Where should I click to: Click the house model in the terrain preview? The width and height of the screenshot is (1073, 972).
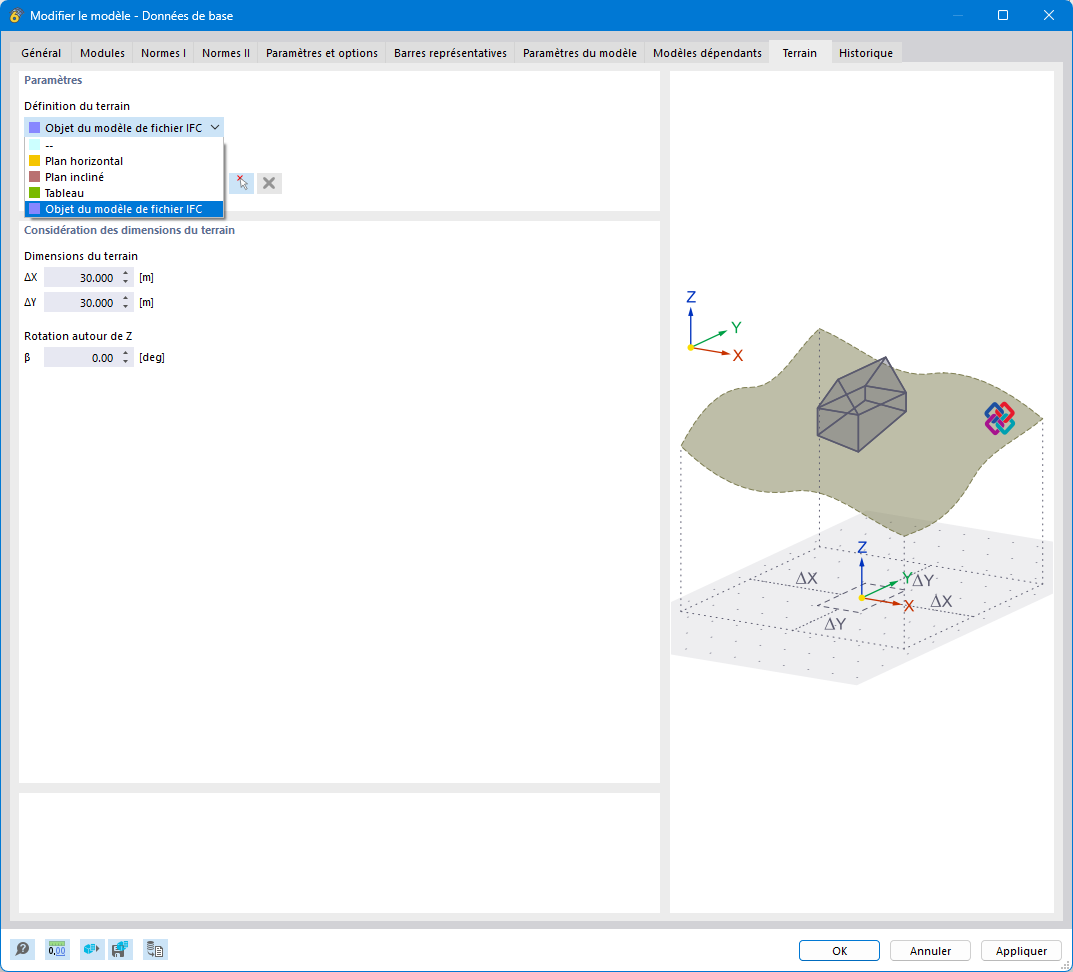(862, 405)
